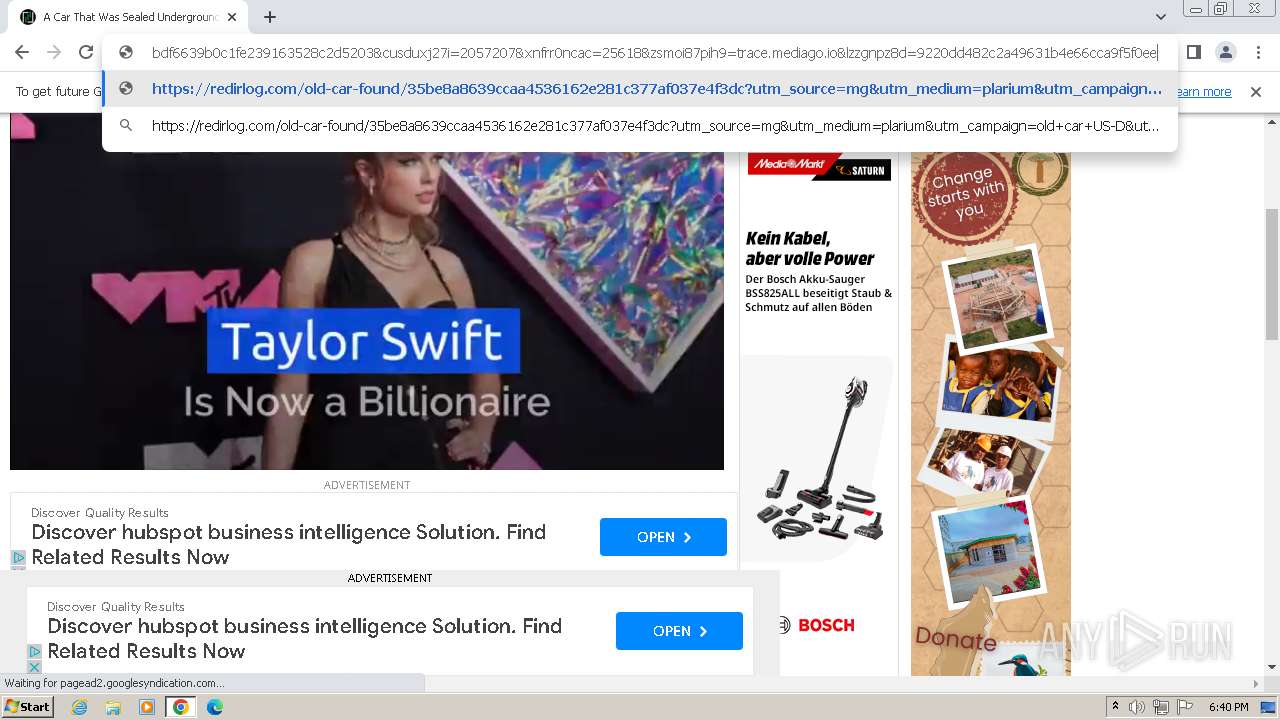The image size is (1280, 720).
Task: Launch Internet Explorer from taskbar
Action: click(79, 707)
